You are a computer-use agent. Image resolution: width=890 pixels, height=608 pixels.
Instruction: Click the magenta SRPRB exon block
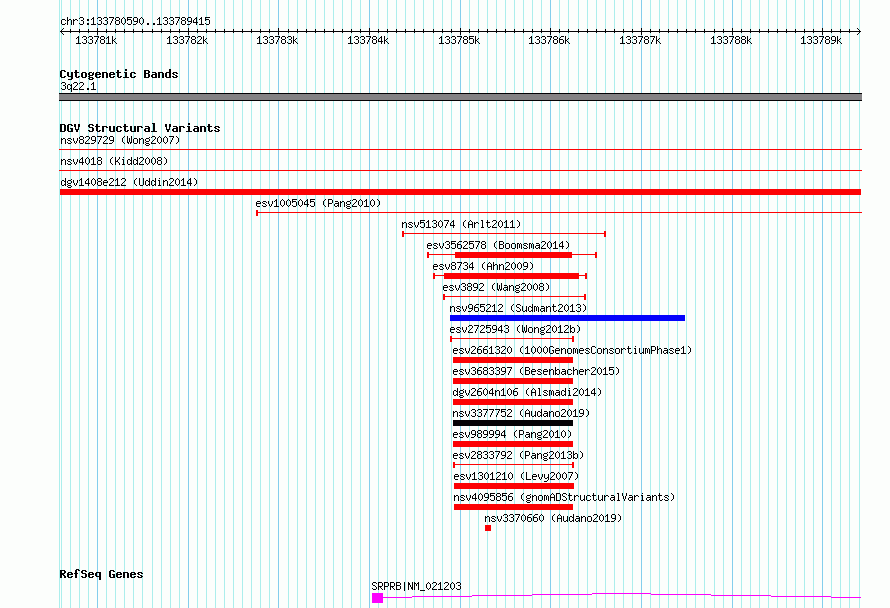(x=377, y=598)
